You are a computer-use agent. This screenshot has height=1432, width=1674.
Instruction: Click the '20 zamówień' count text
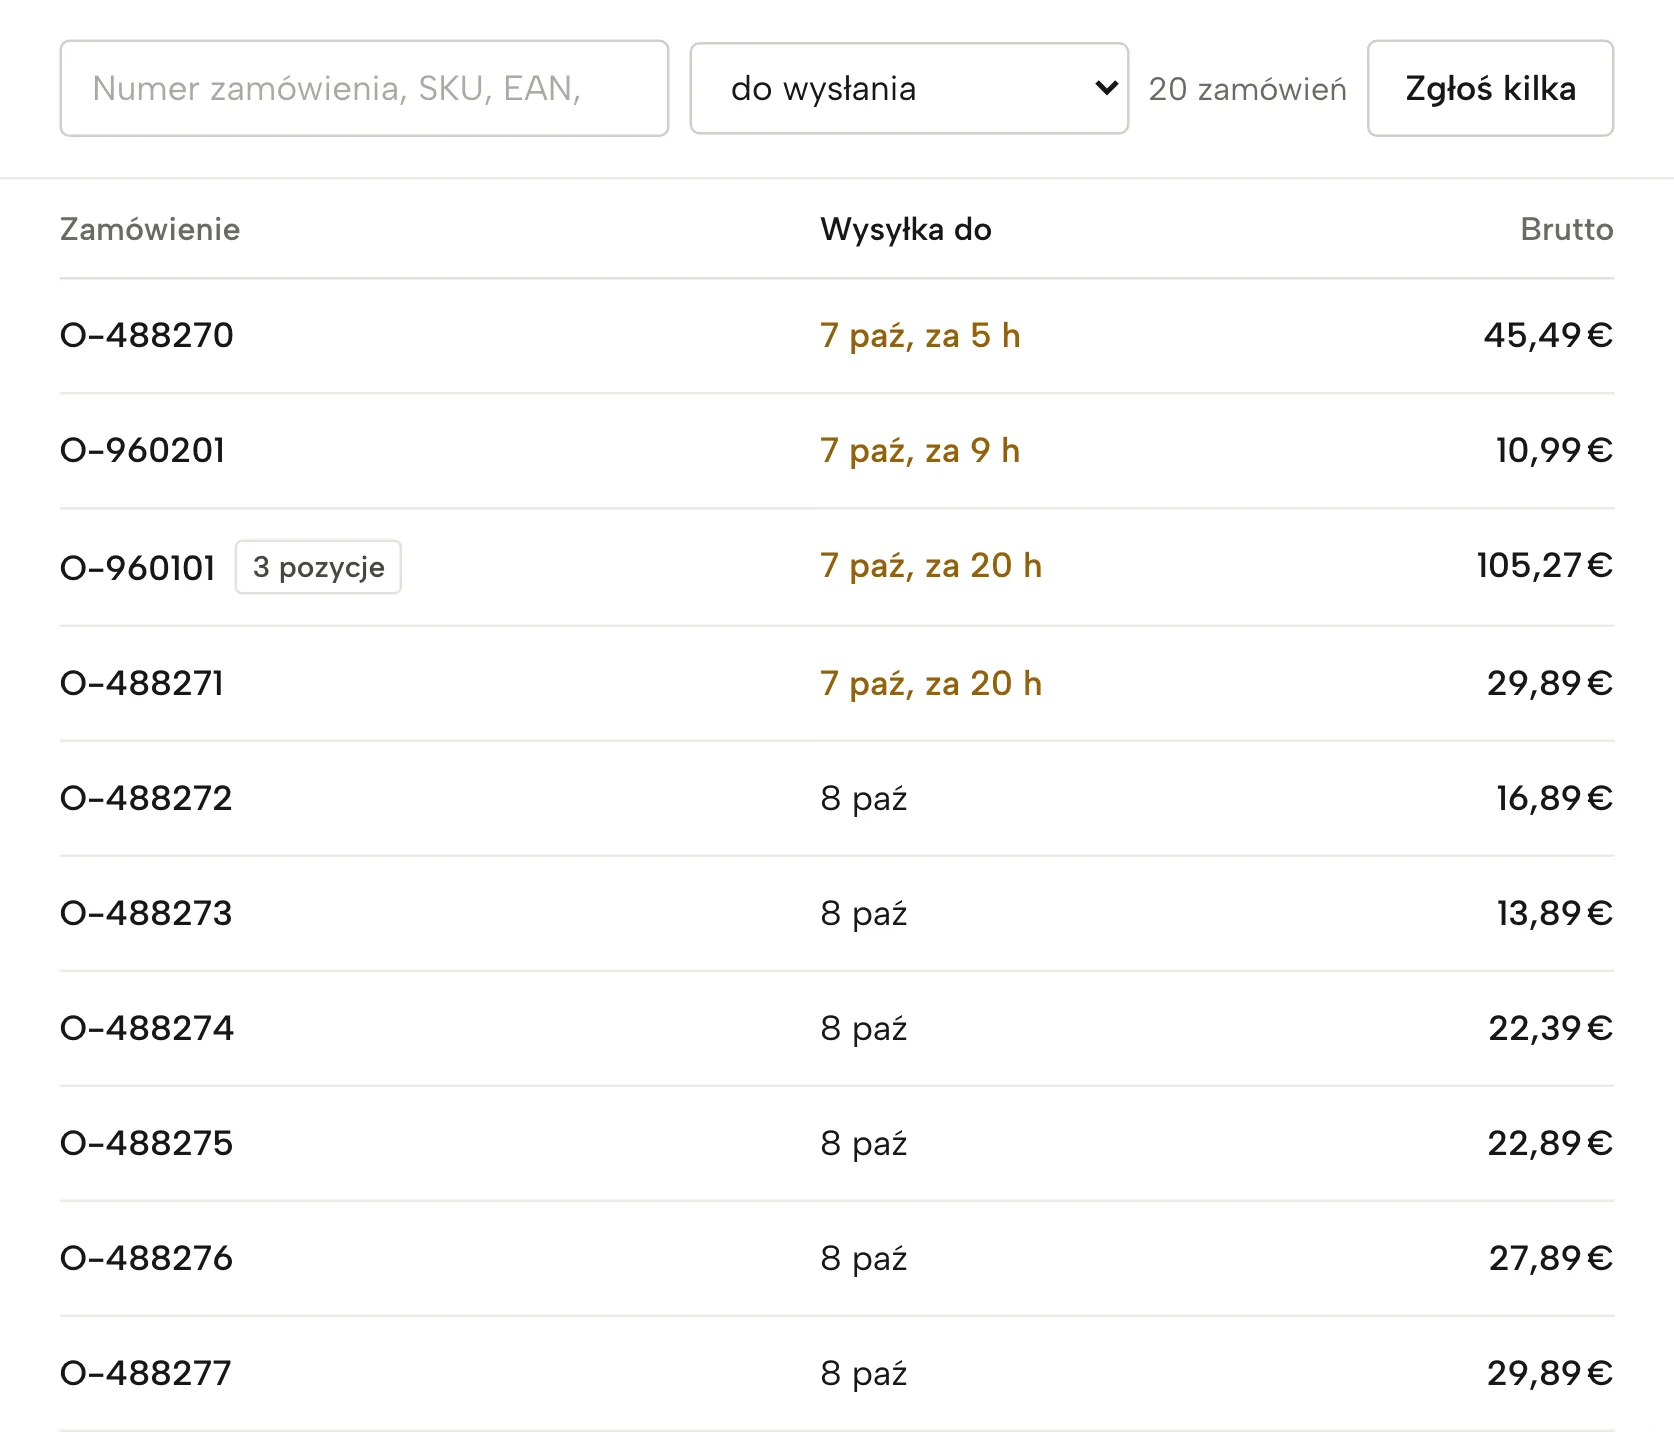[x=1247, y=89]
